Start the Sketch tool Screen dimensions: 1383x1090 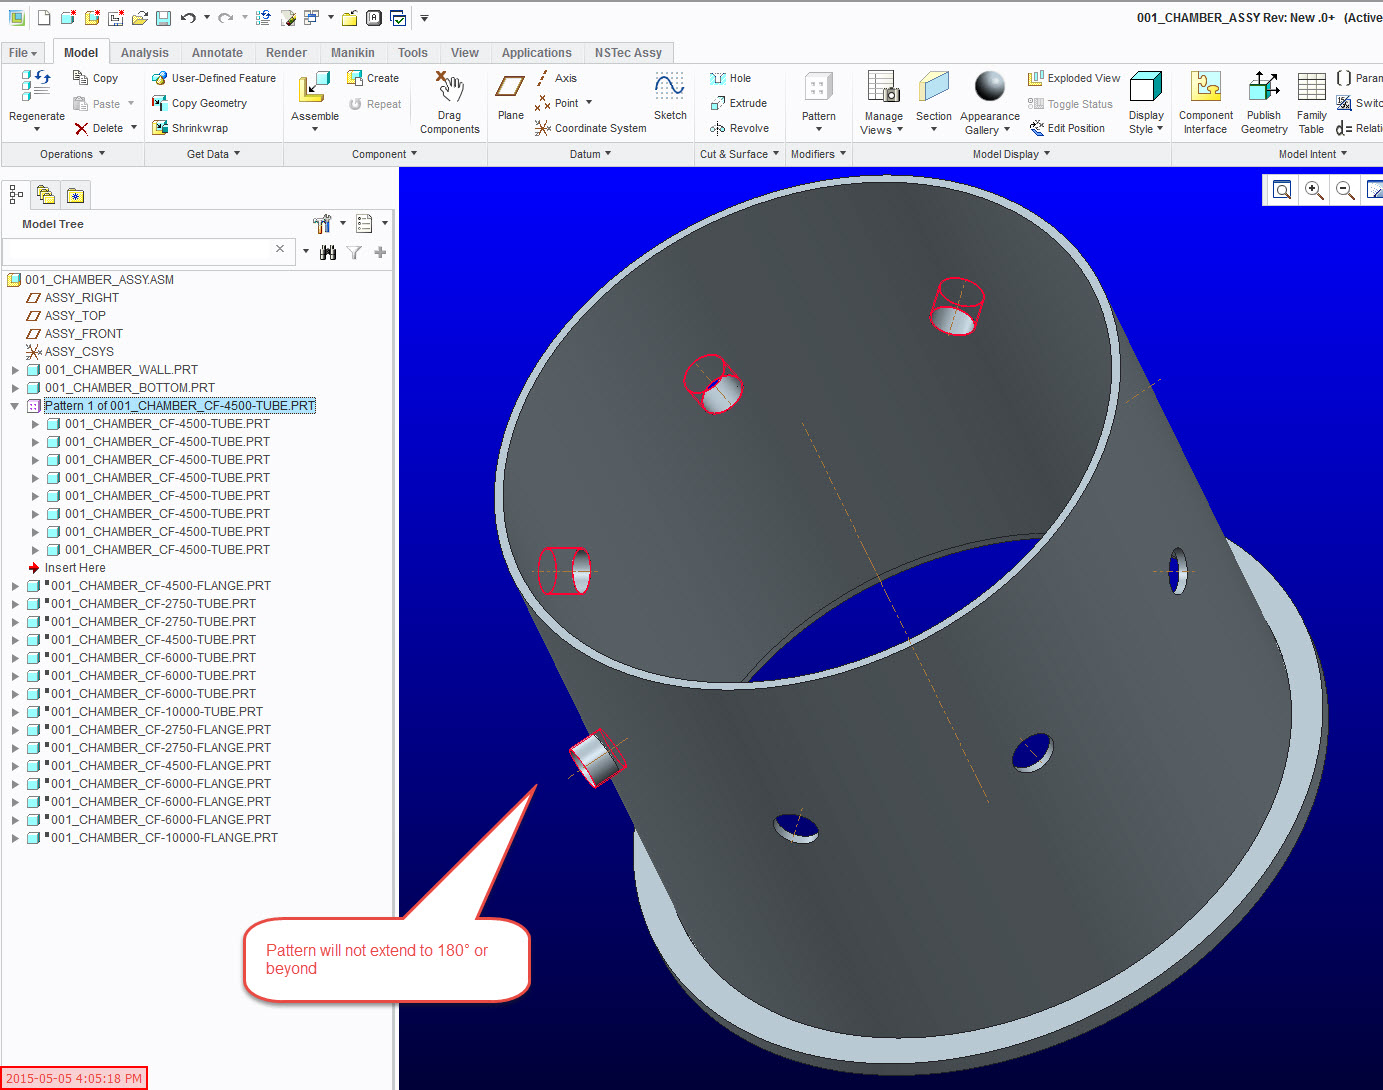coord(670,97)
